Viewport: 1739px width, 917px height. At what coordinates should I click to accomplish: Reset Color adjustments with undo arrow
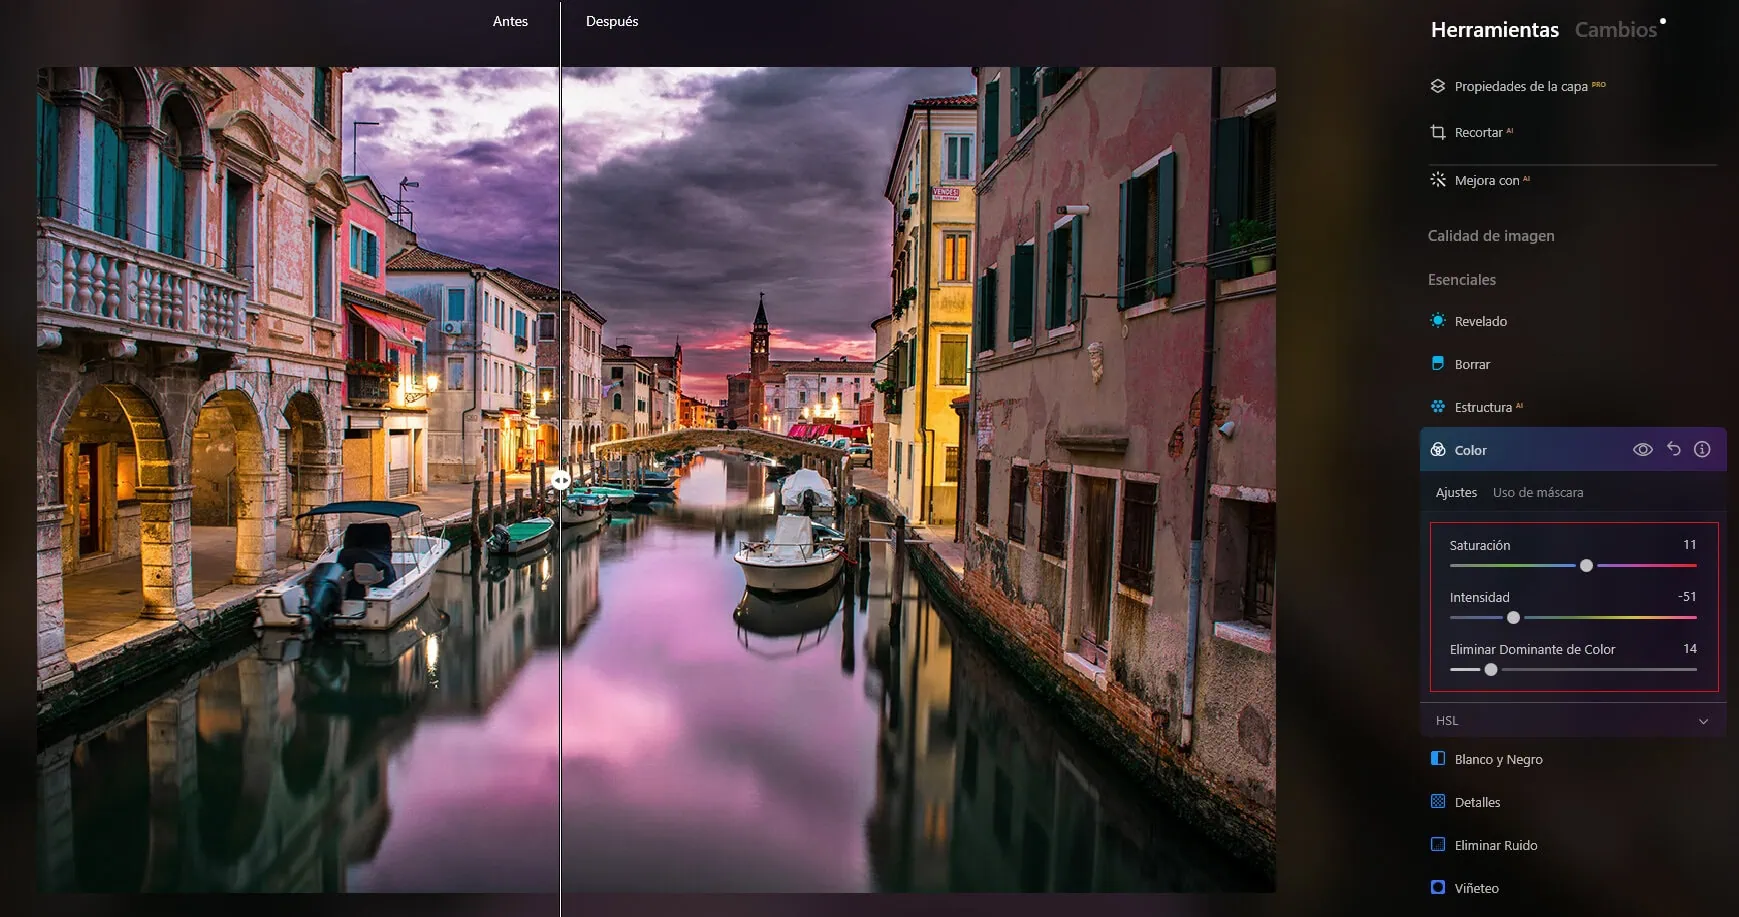coord(1674,450)
